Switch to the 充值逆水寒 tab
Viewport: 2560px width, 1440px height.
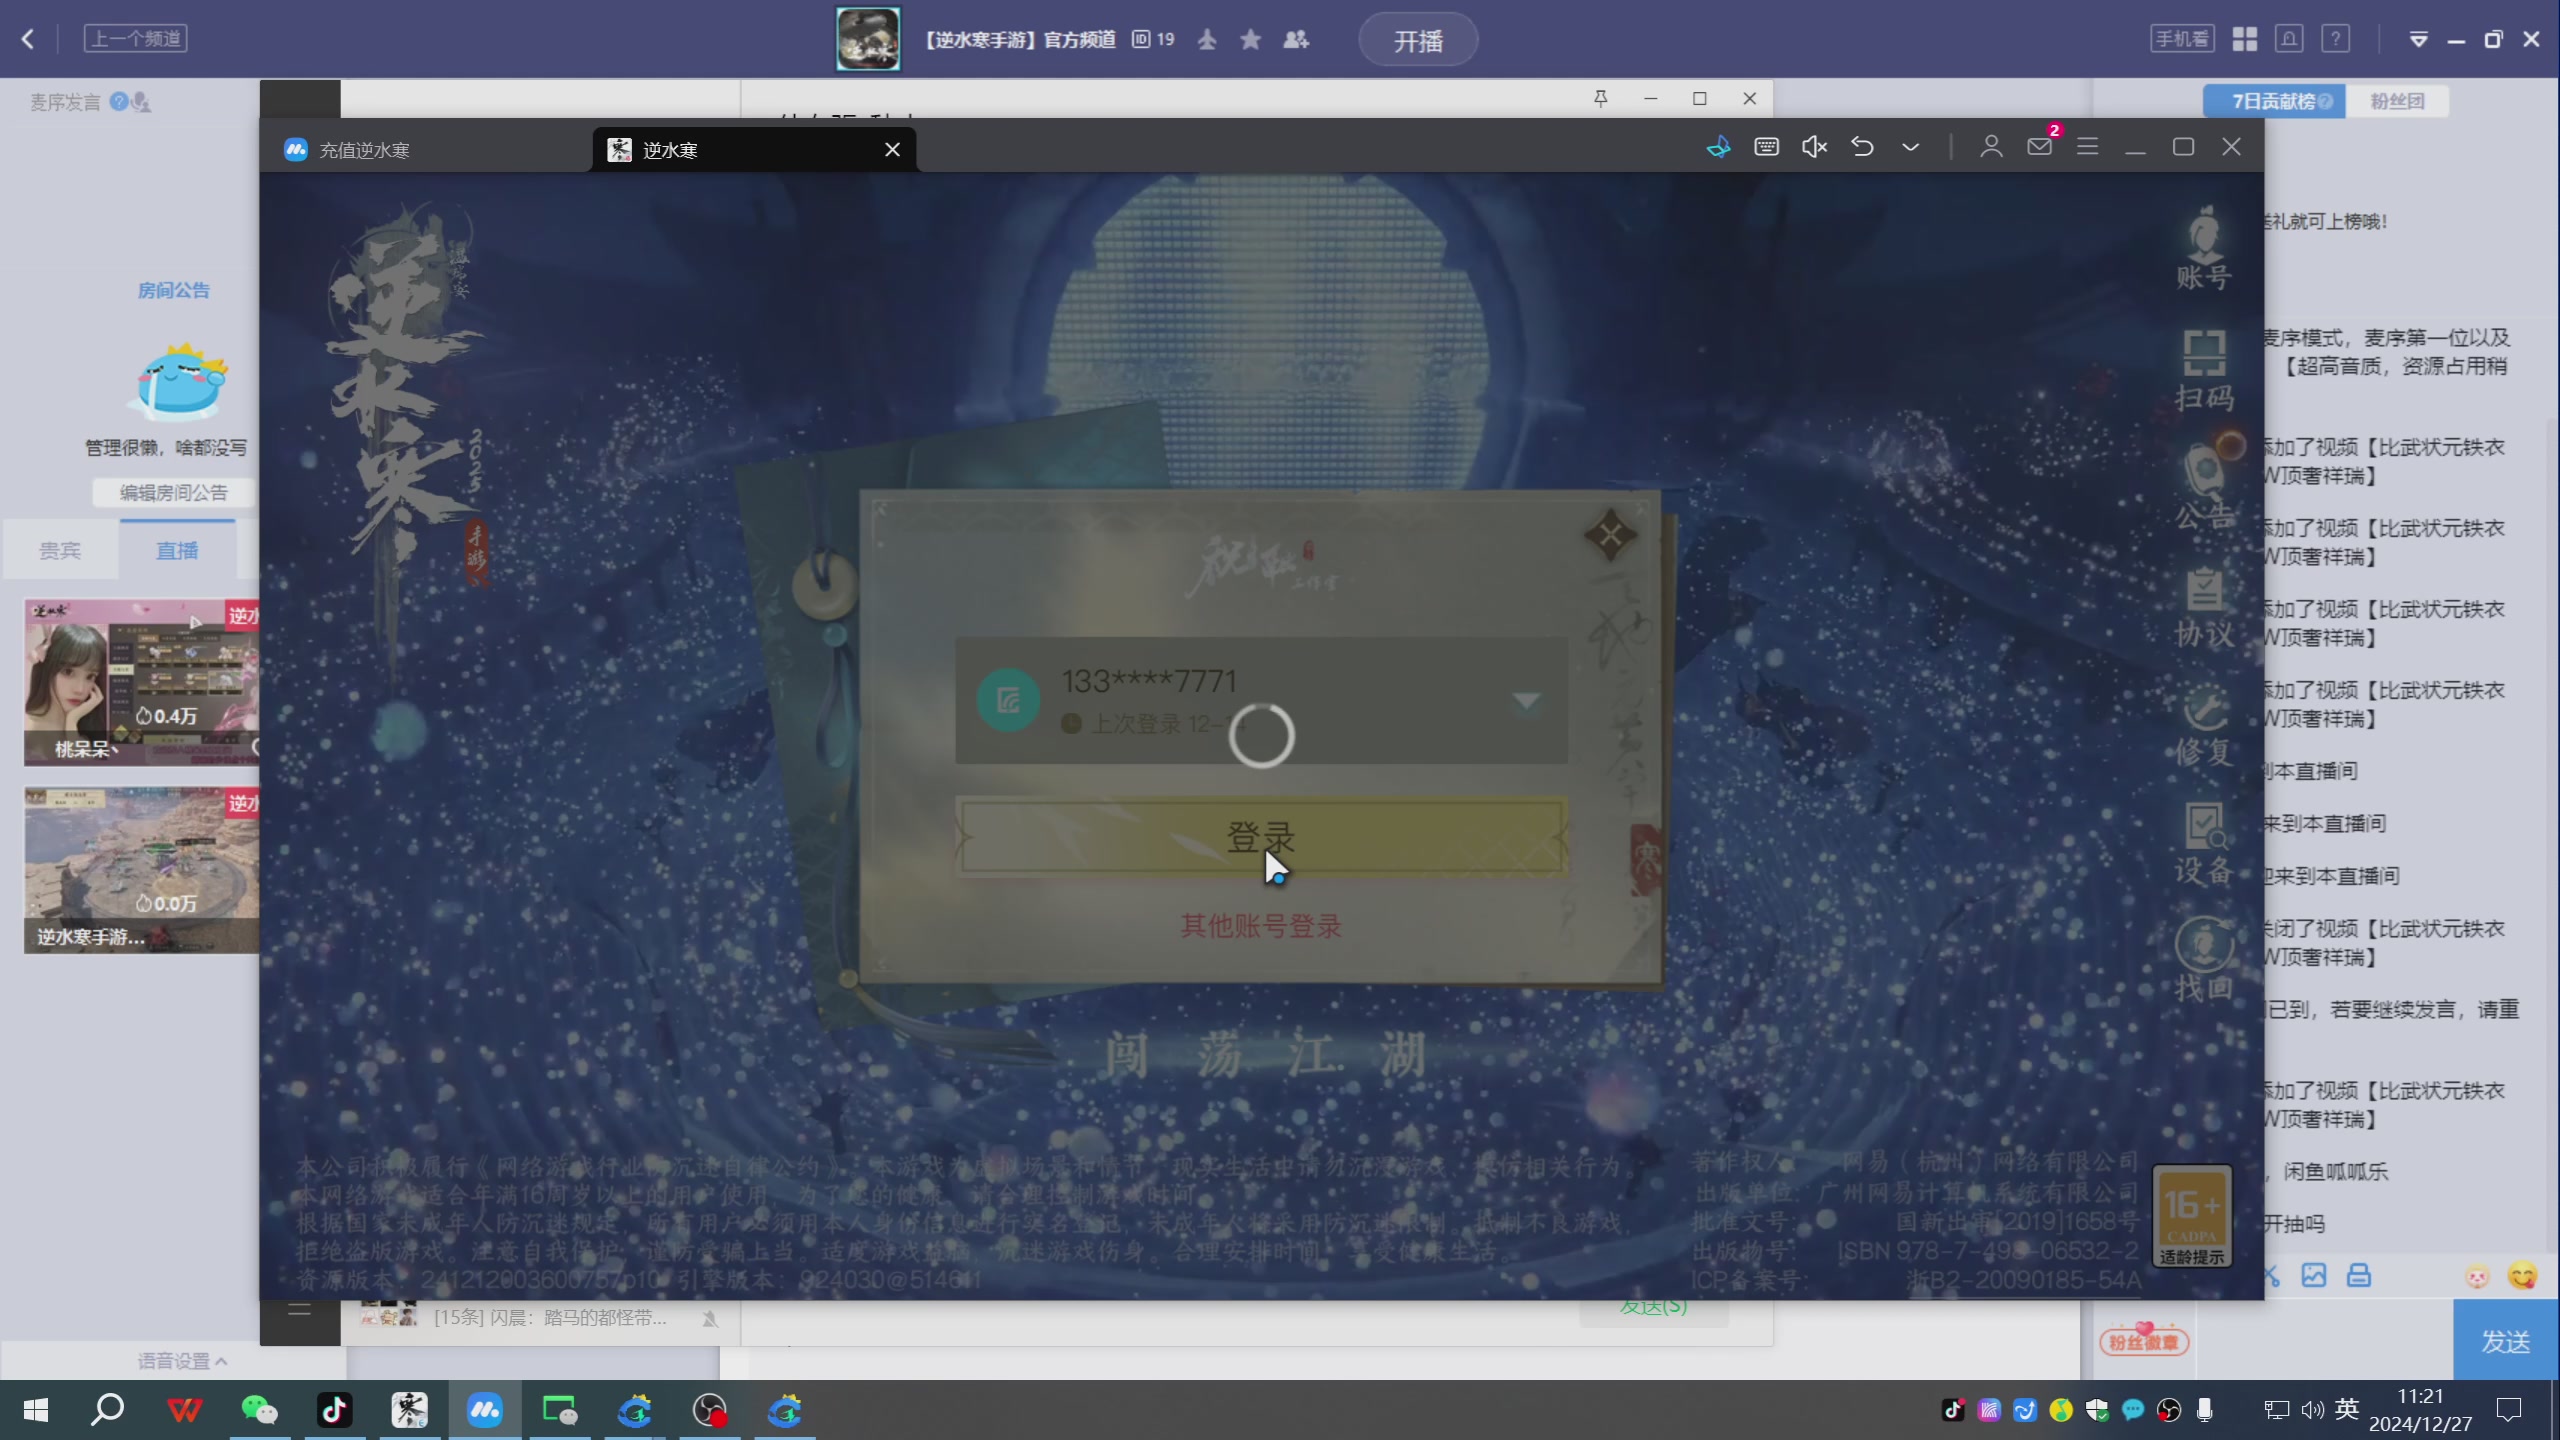425,150
